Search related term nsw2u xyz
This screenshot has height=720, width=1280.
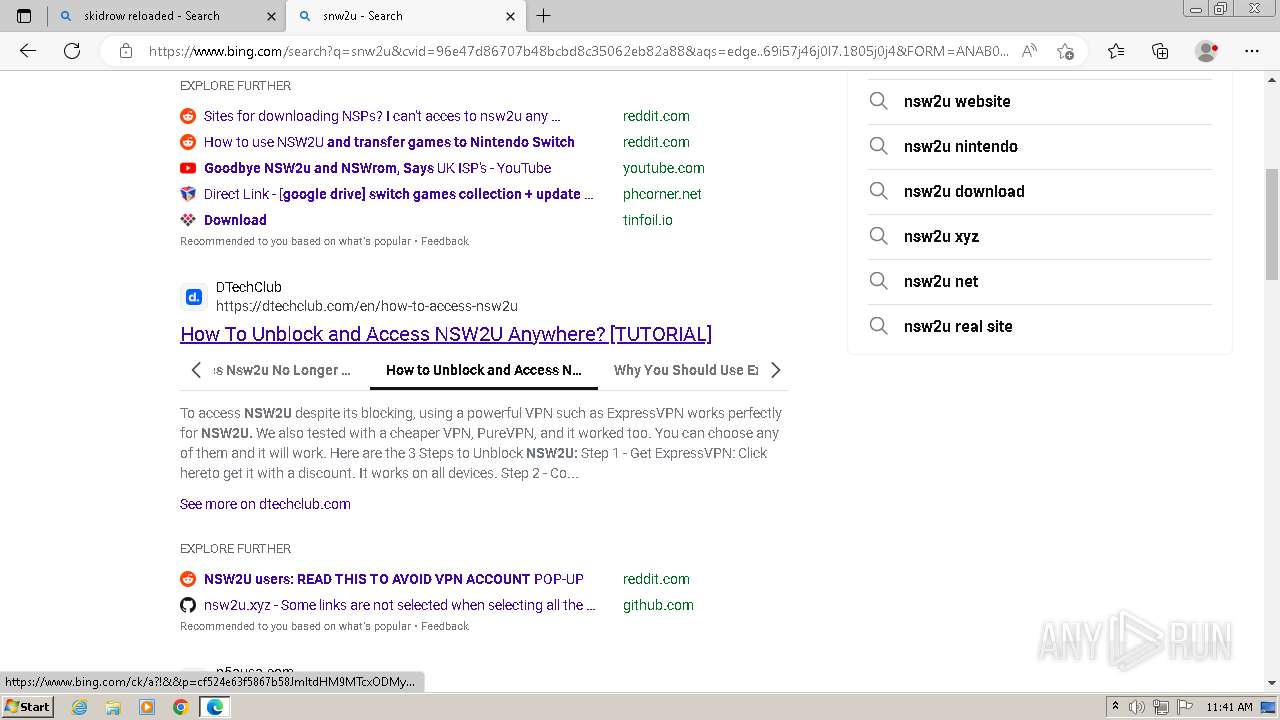click(x=941, y=236)
